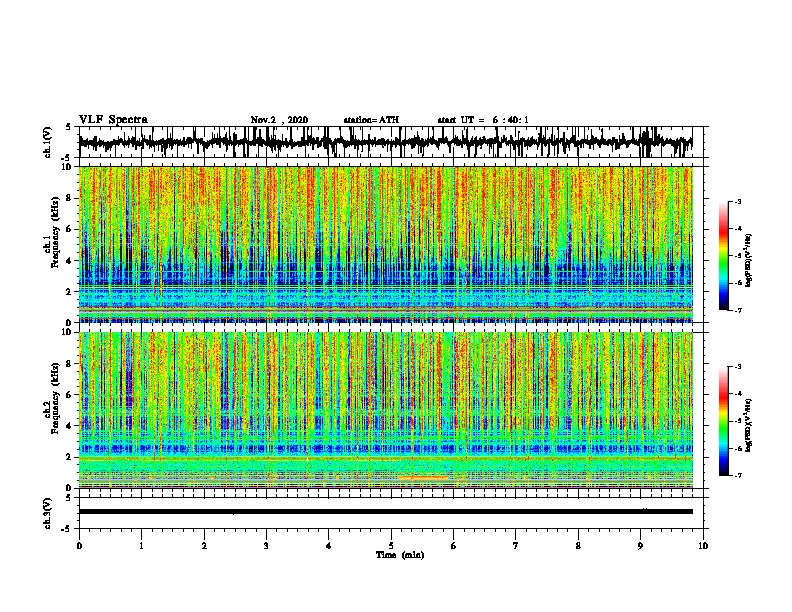
Task: Click the ch.3(V) black trace band
Action: pos(386,512)
